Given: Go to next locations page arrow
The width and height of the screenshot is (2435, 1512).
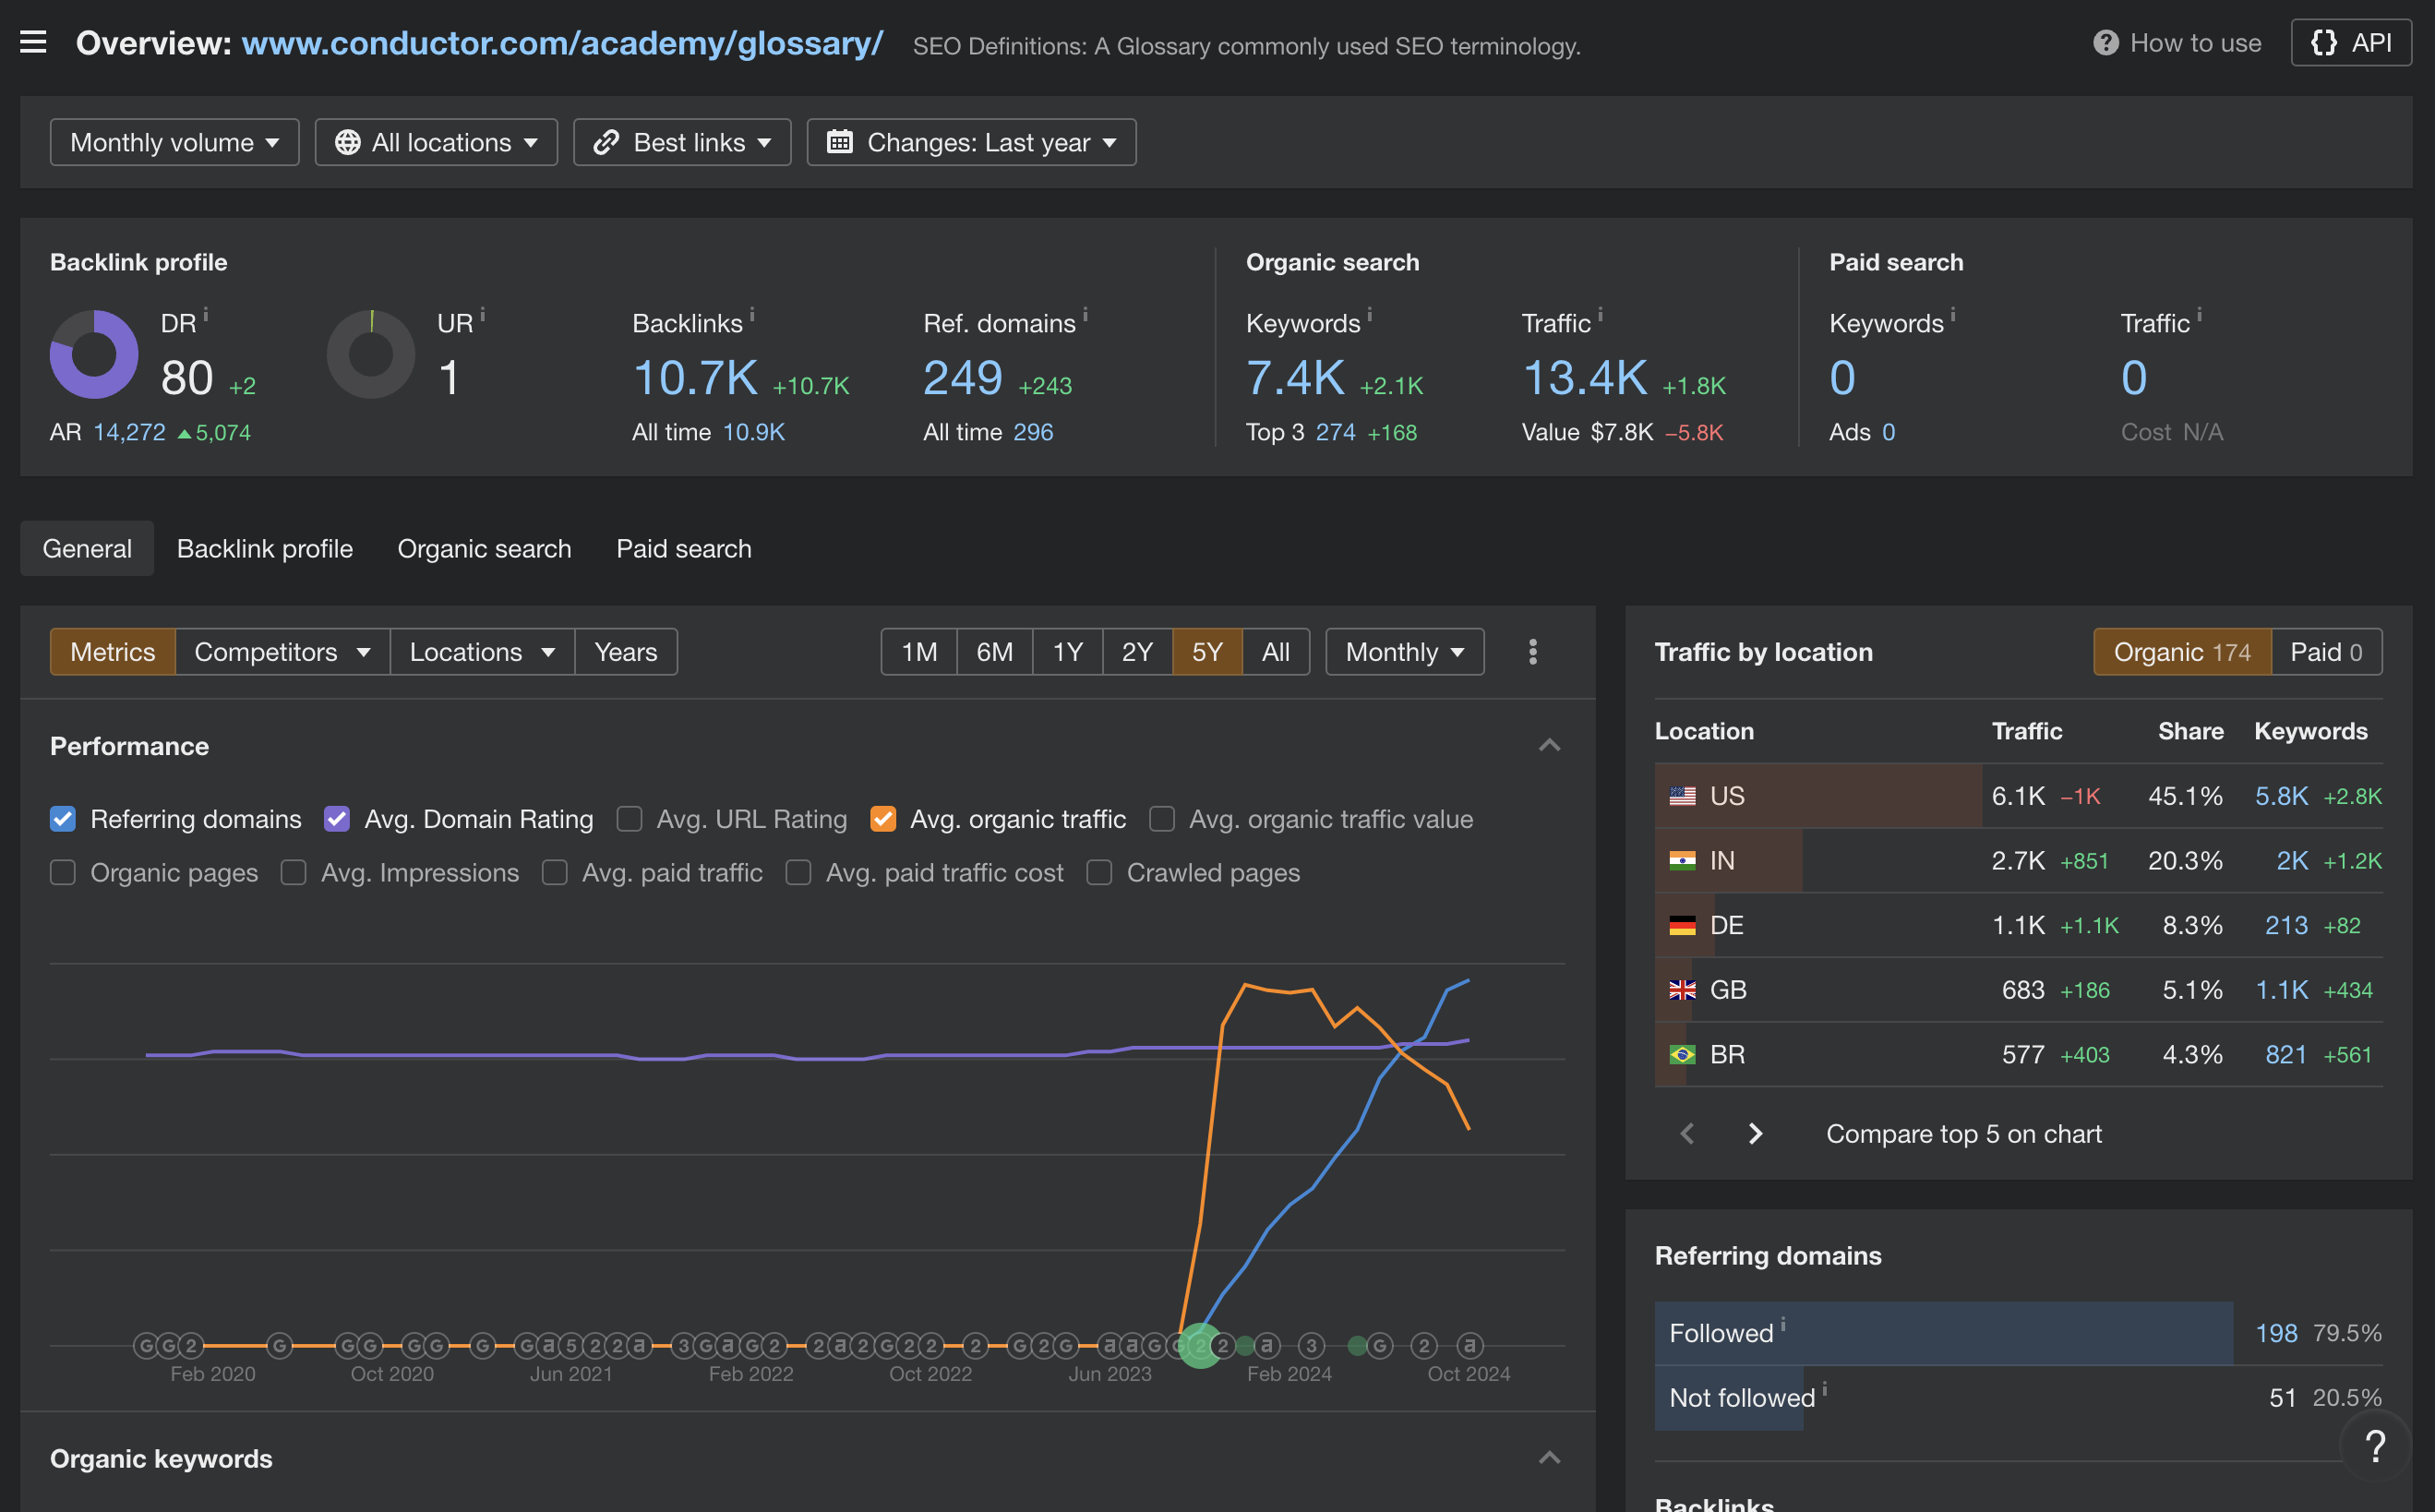Looking at the screenshot, I should click(x=1755, y=1133).
